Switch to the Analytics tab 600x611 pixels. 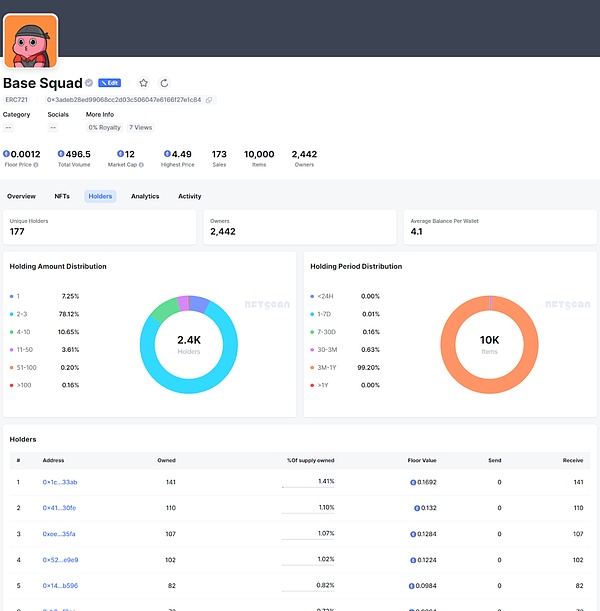click(145, 196)
